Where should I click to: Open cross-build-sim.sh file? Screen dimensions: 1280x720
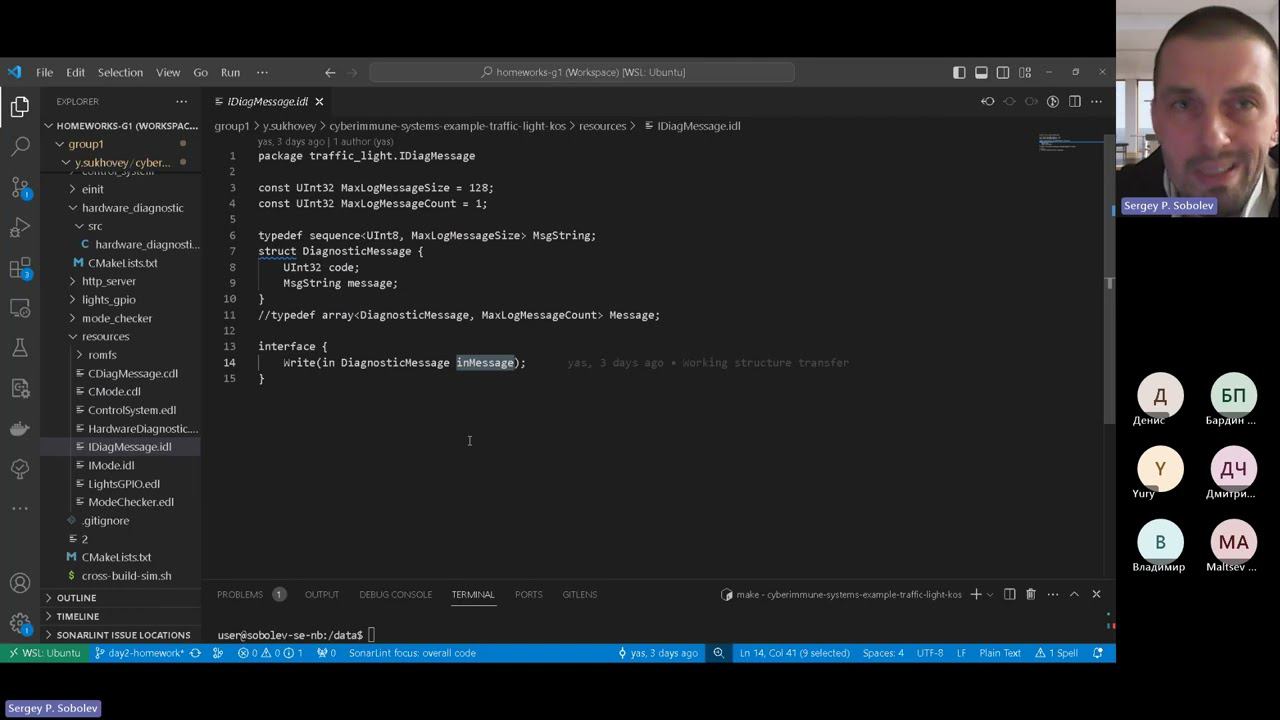coord(120,575)
